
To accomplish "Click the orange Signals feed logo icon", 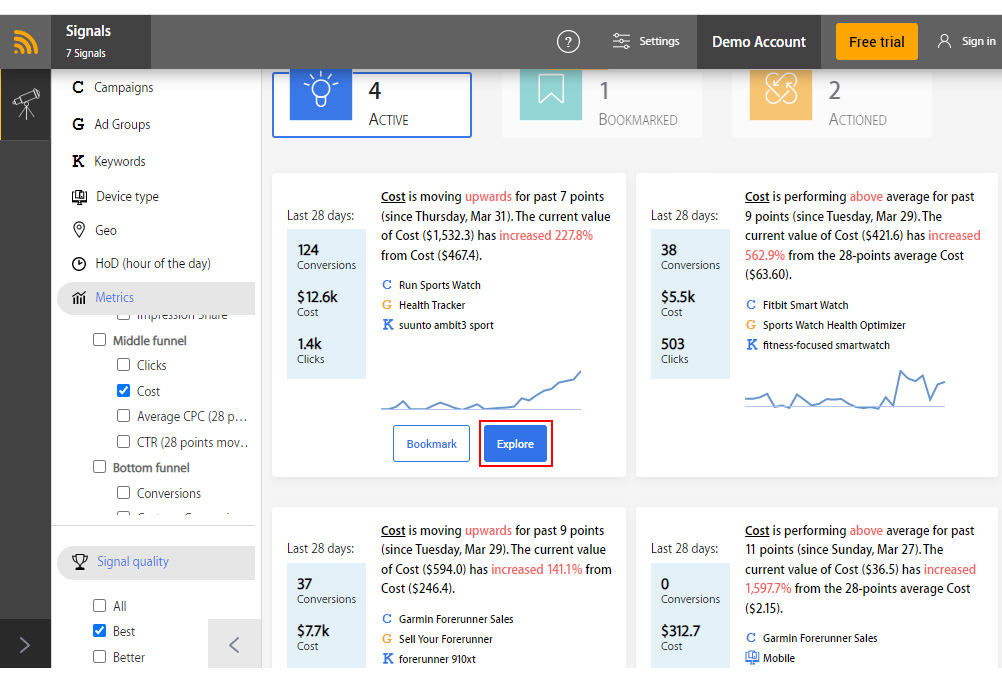I will tap(26, 43).
